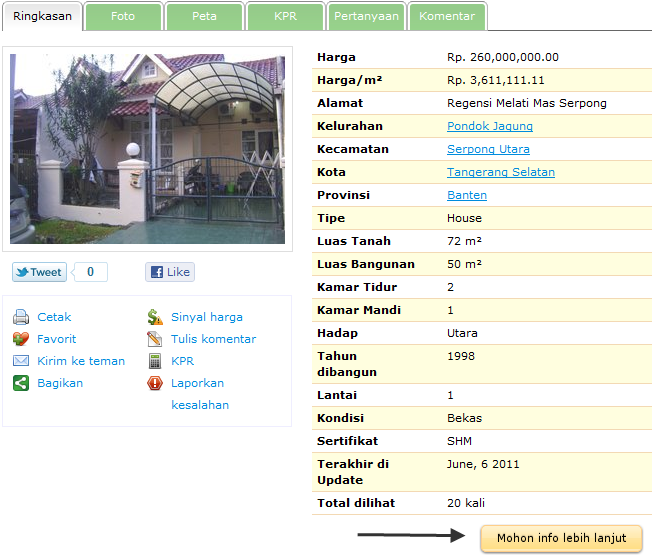Screen dimensions: 657x557
Task: Click the Laporkan kesalahan link
Action: [x=200, y=394]
